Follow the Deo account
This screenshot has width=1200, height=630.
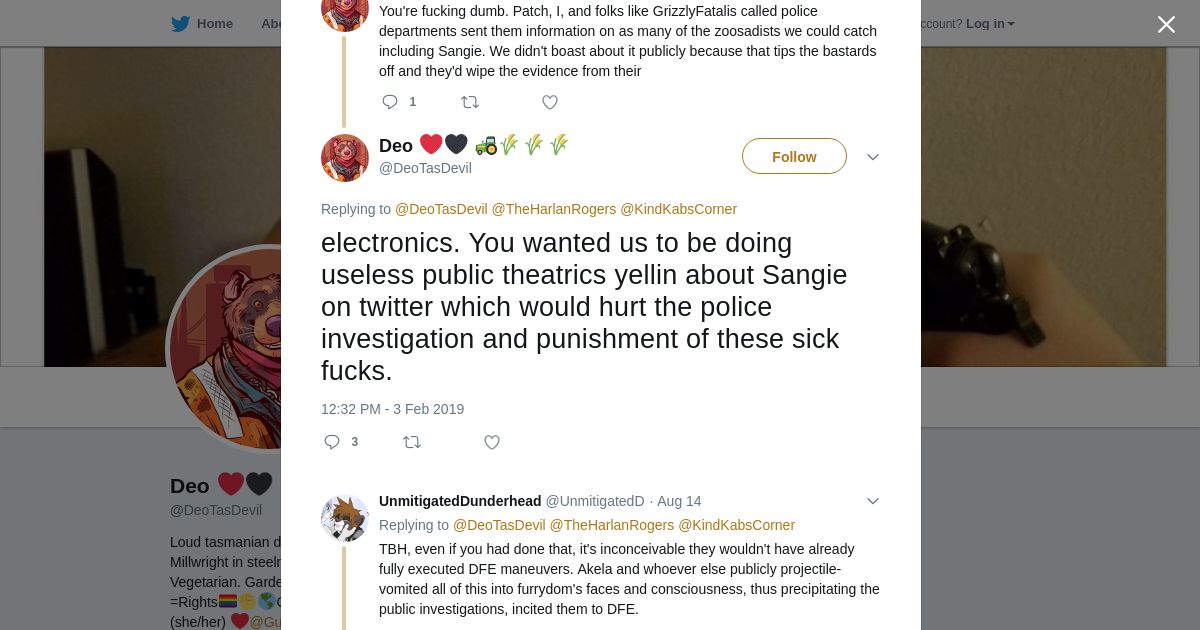pyautogui.click(x=794, y=157)
